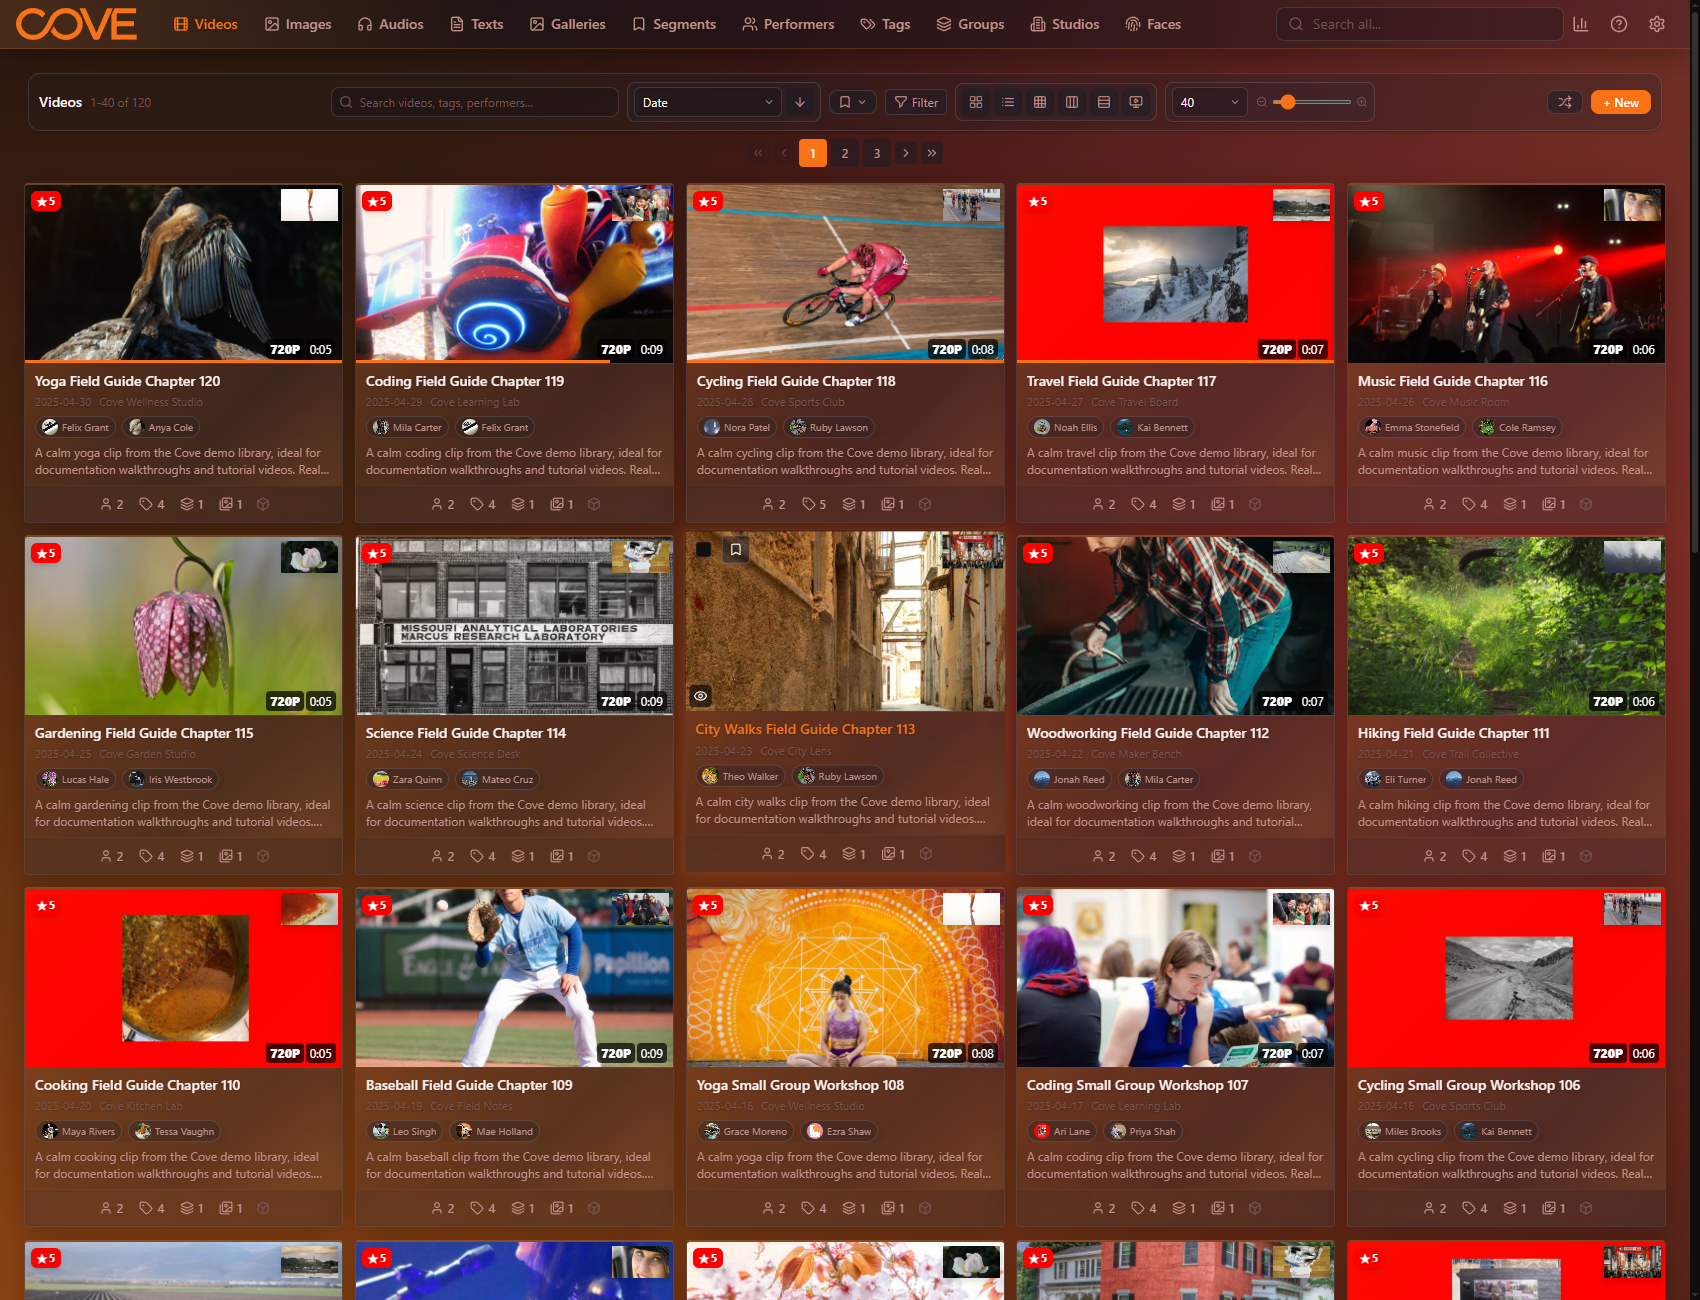Open Cove Music Room studio link
The height and width of the screenshot is (1300, 1700).
coord(1465,402)
